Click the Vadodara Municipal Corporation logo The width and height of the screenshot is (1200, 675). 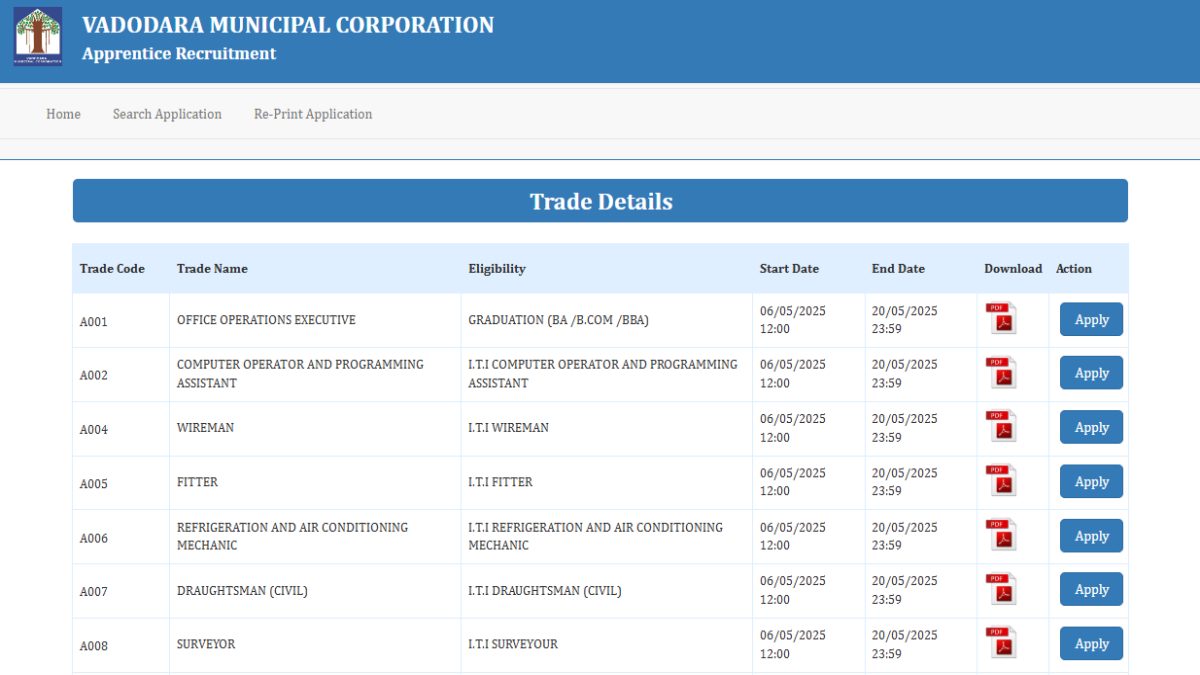click(38, 37)
